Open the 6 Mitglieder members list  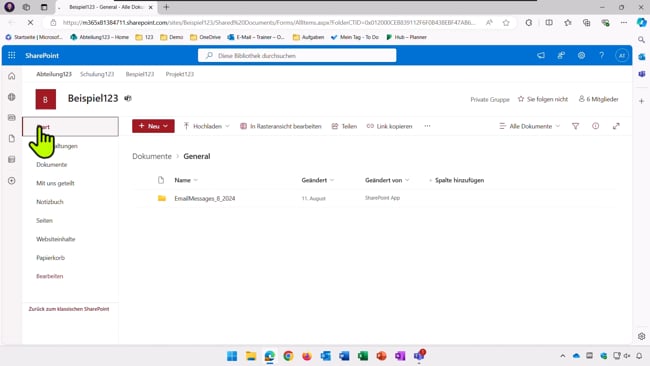tap(599, 99)
